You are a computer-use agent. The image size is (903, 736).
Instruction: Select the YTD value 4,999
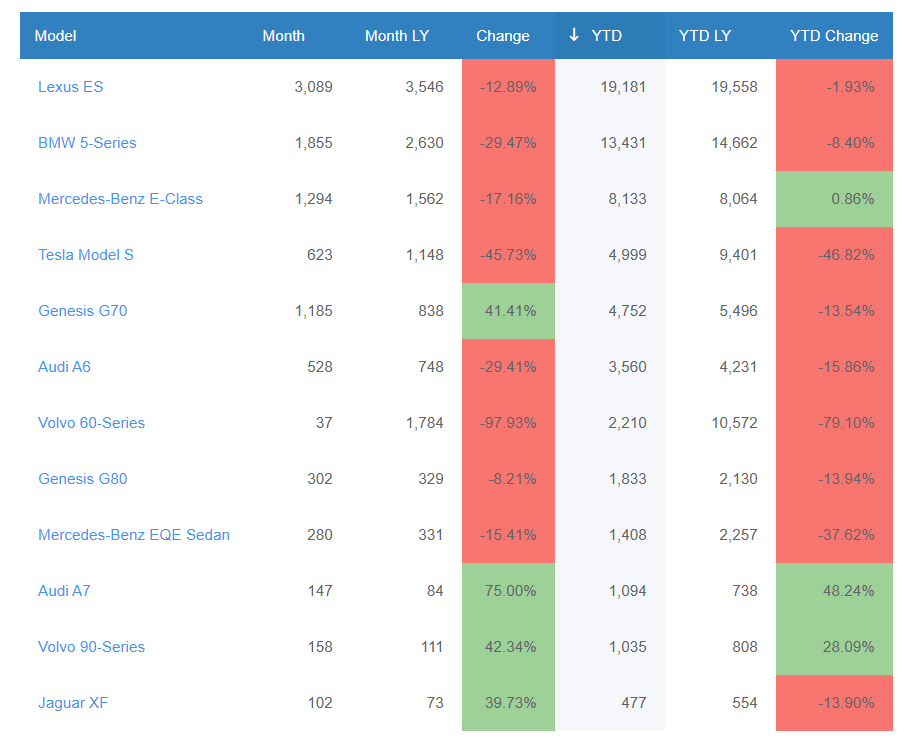pos(627,255)
